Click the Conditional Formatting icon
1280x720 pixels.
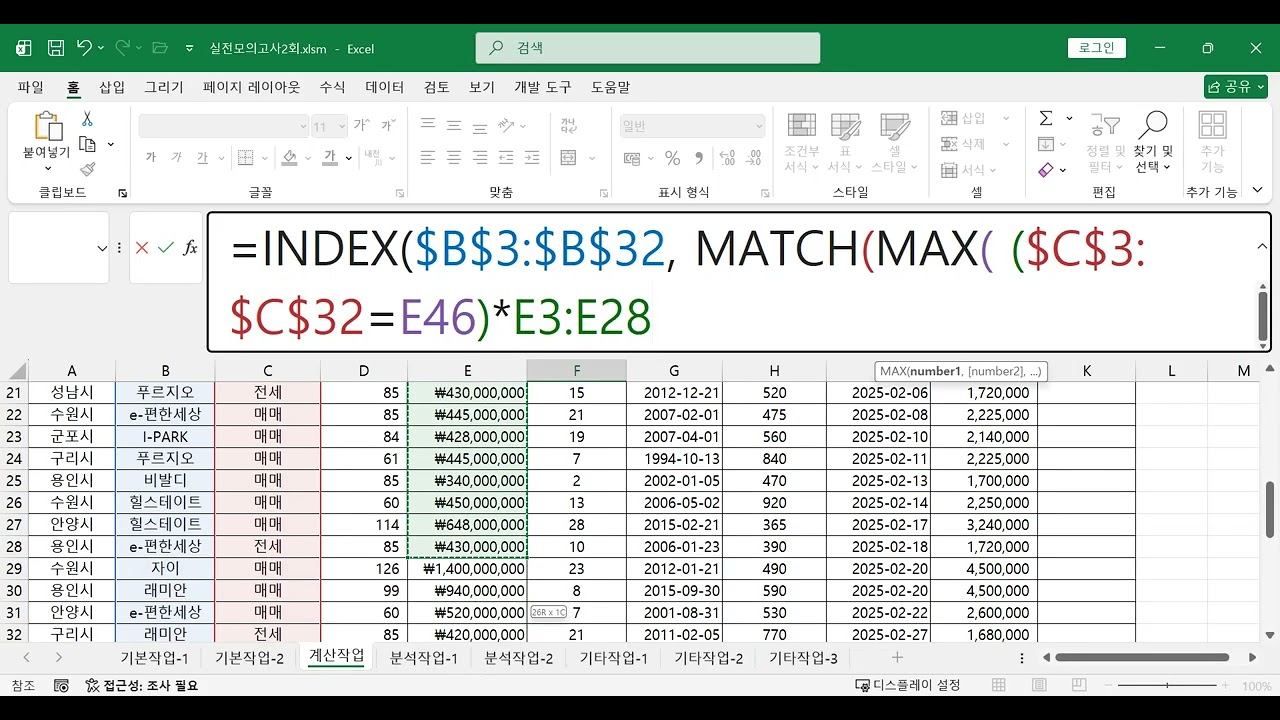[x=801, y=127]
